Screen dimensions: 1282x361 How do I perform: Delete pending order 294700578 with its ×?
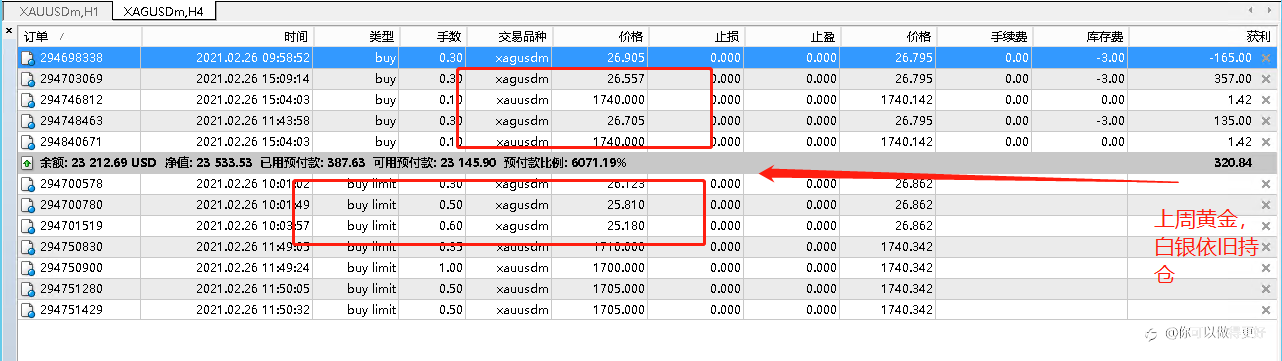click(x=1265, y=184)
